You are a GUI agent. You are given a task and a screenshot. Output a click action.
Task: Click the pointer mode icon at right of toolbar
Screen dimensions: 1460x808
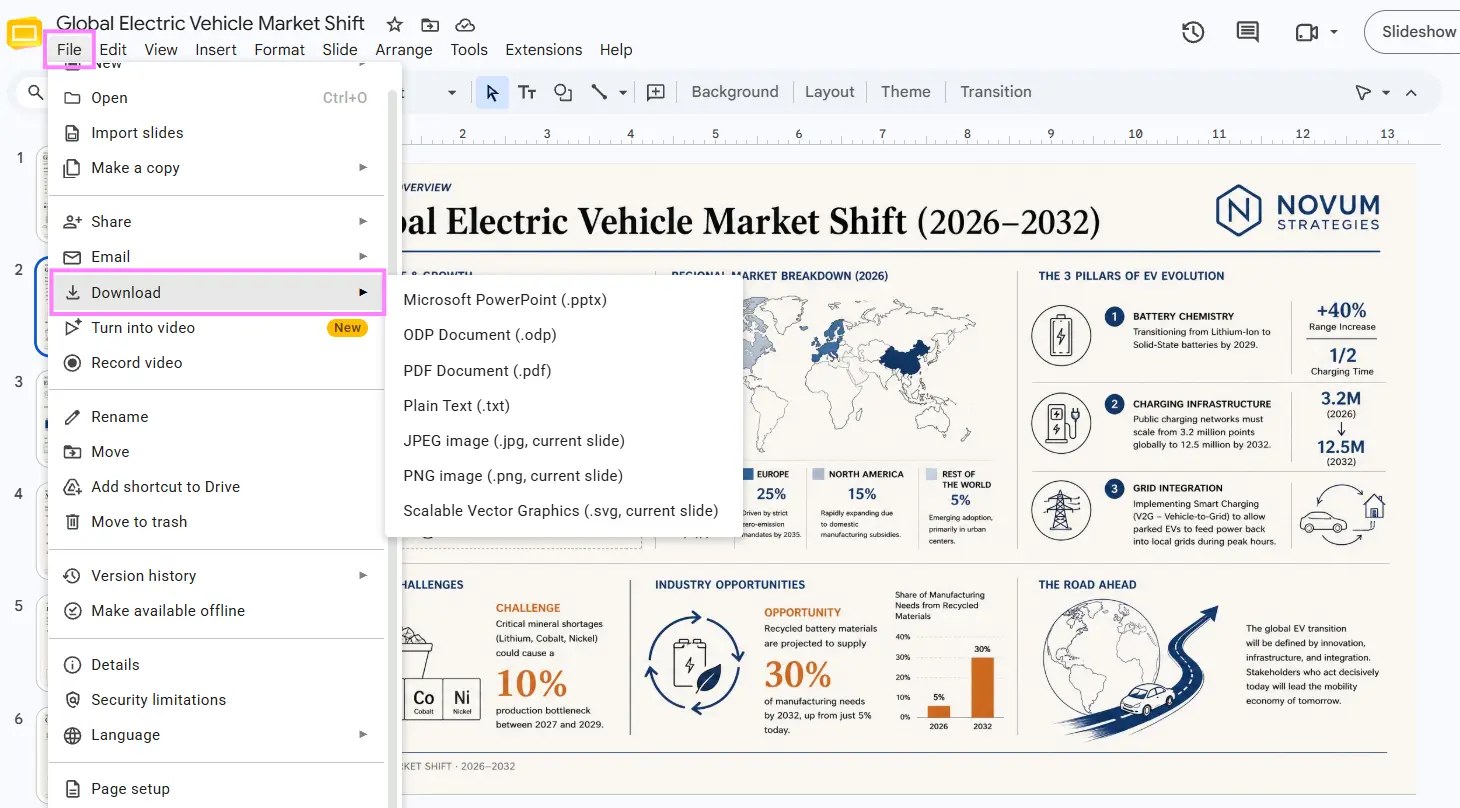pos(1363,92)
